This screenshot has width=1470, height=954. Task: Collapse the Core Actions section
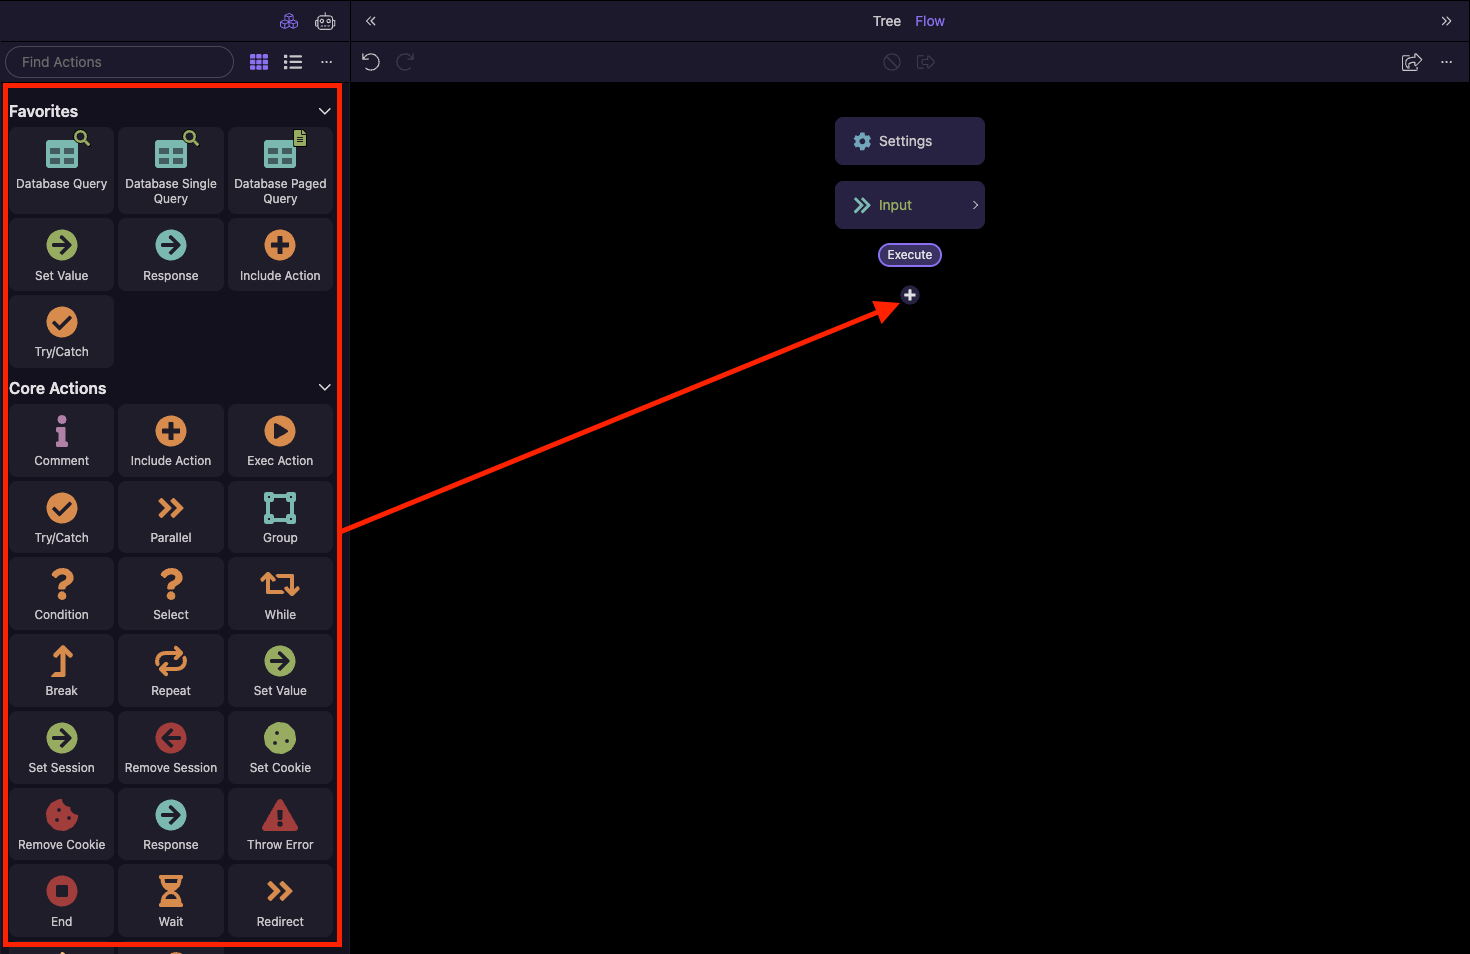[x=324, y=387]
